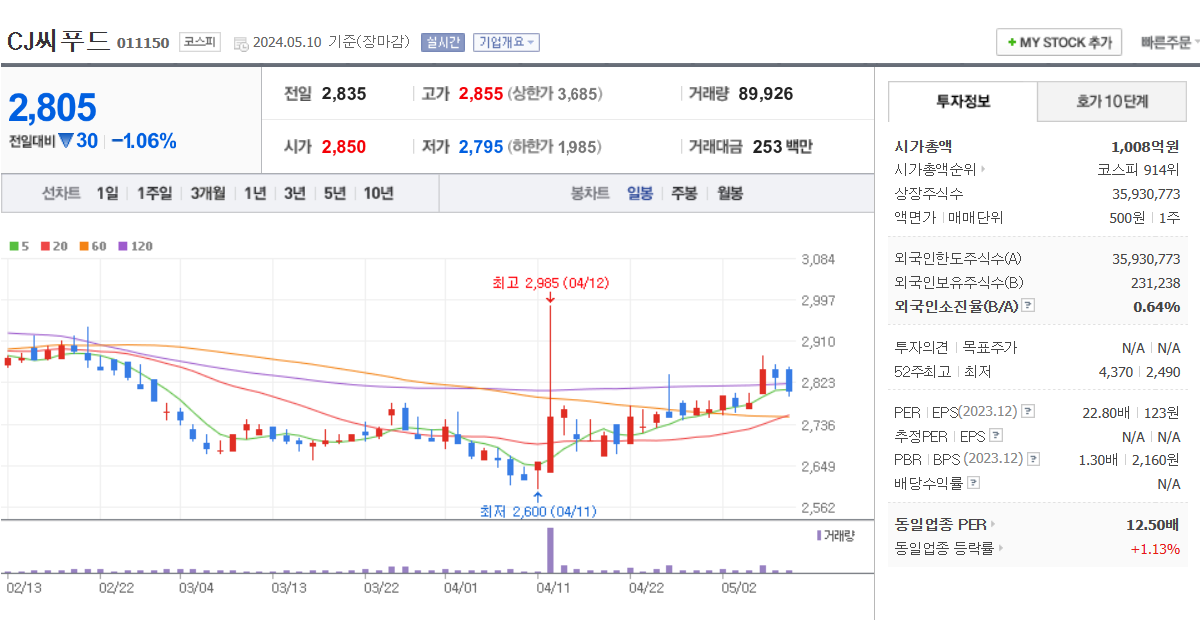Click the +1.13% sector change value
Viewport: 1200px width, 620px height.
click(x=1155, y=548)
